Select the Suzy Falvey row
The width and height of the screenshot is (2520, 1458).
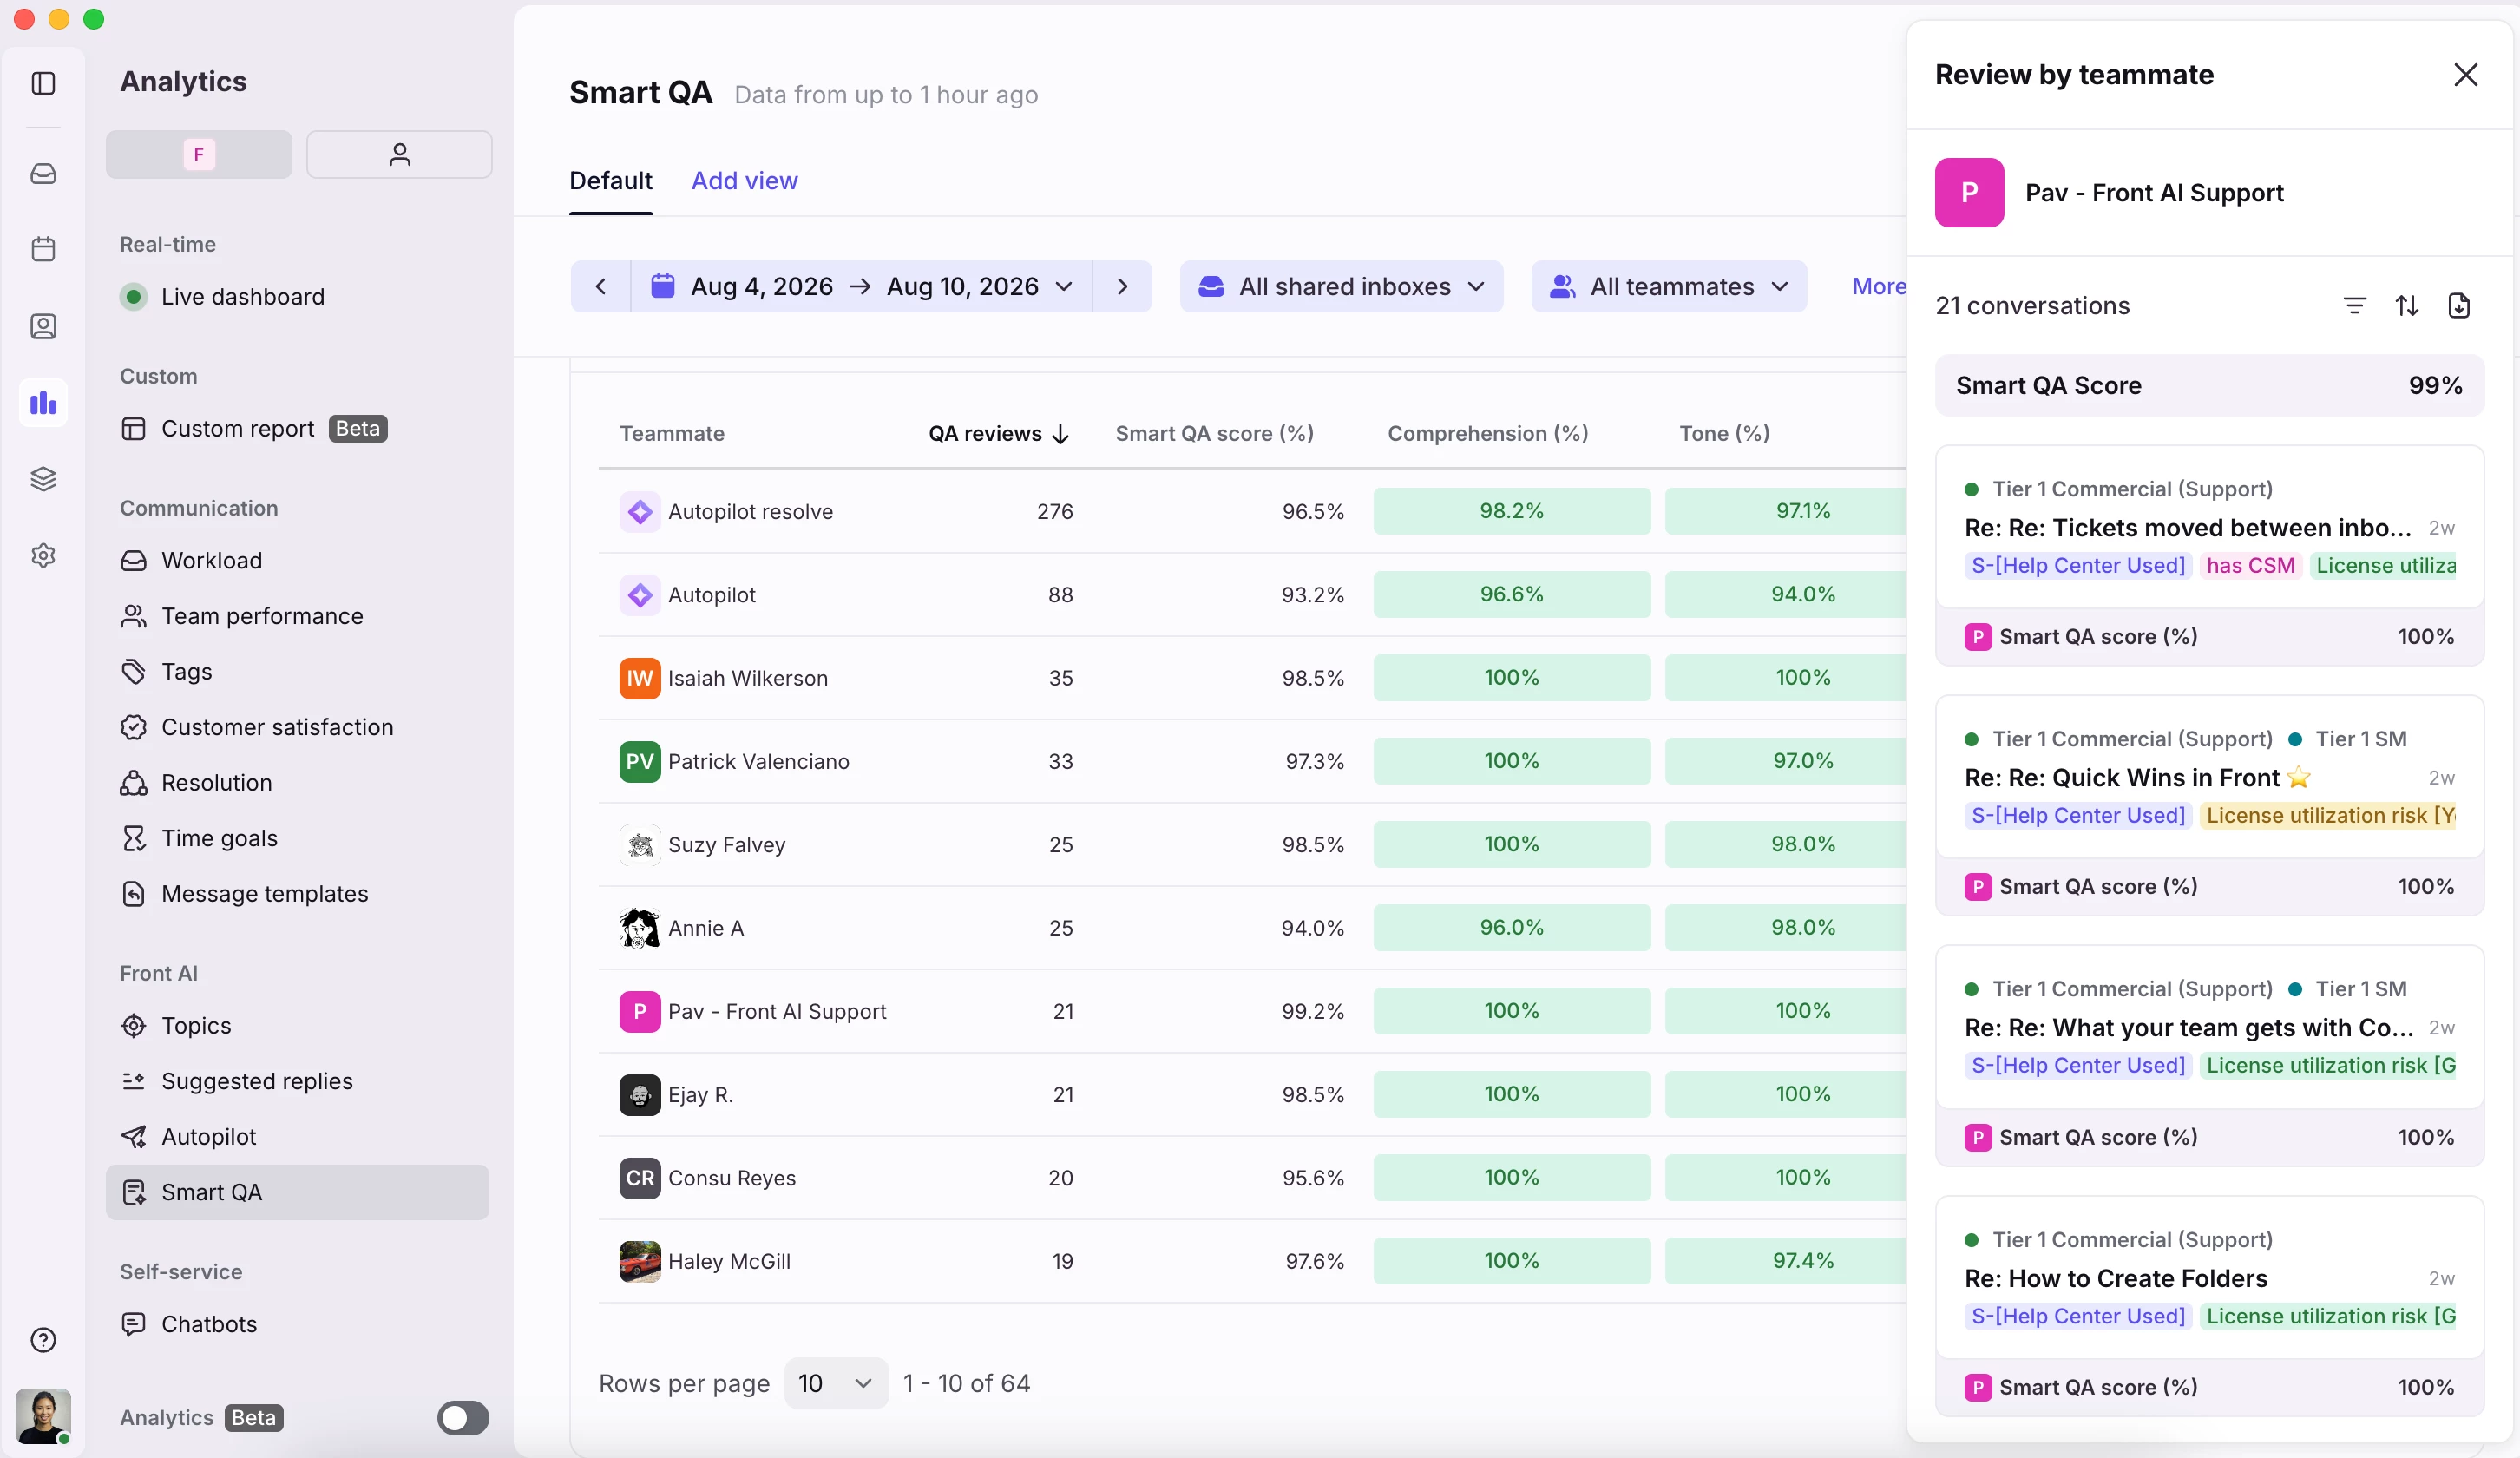(x=1252, y=845)
